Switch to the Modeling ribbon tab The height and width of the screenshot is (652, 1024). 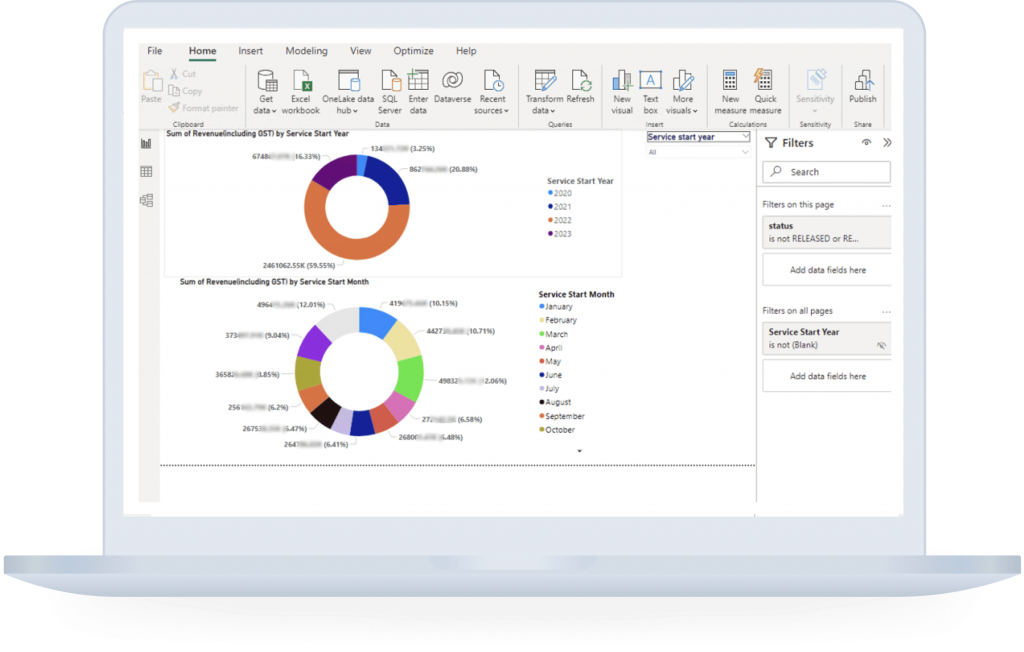[x=306, y=51]
